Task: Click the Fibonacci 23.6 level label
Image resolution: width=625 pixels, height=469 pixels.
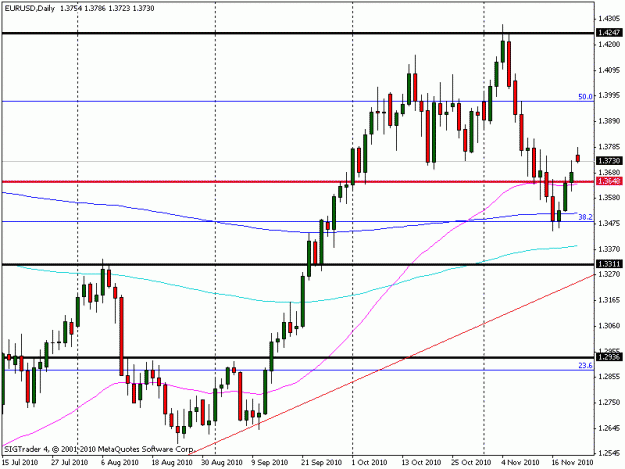Action: pyautogui.click(x=586, y=365)
